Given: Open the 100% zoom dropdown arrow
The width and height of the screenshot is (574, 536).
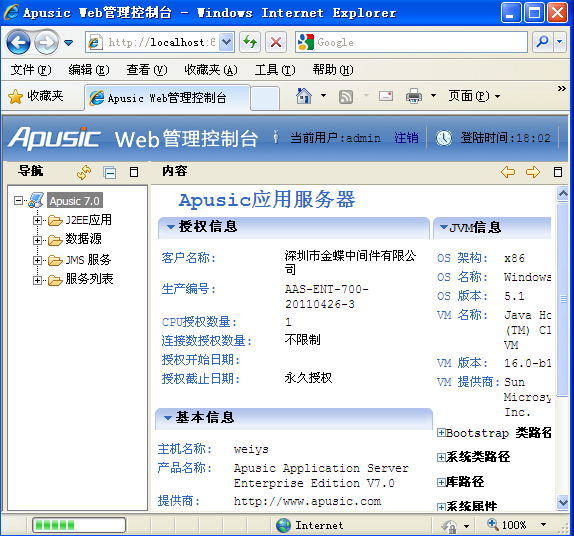Looking at the screenshot, I should tap(543, 525).
